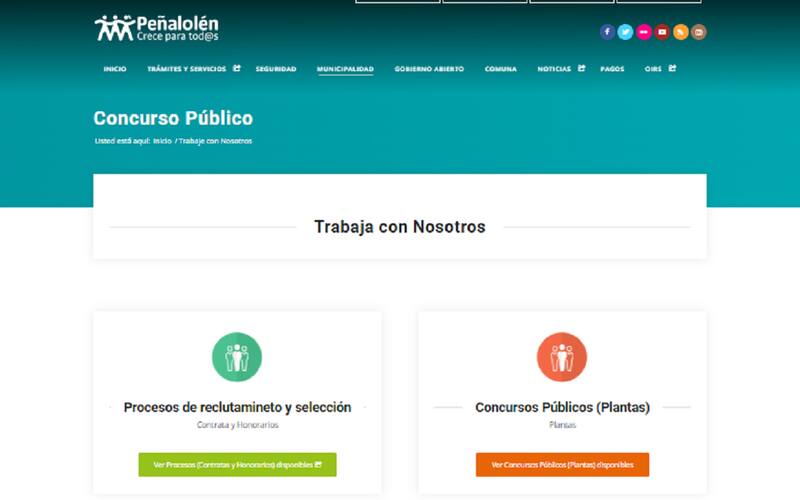Open the Twitter social icon
The width and height of the screenshot is (800, 500).
[x=625, y=32]
